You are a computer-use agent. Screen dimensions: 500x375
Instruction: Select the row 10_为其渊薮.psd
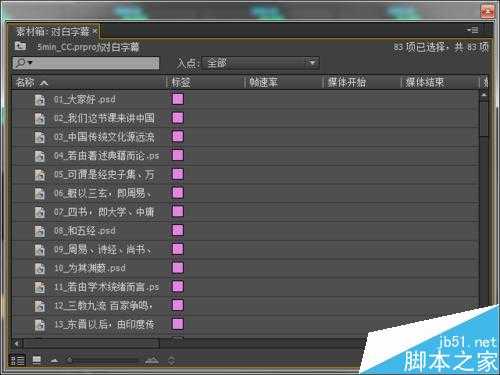pyautogui.click(x=245, y=268)
